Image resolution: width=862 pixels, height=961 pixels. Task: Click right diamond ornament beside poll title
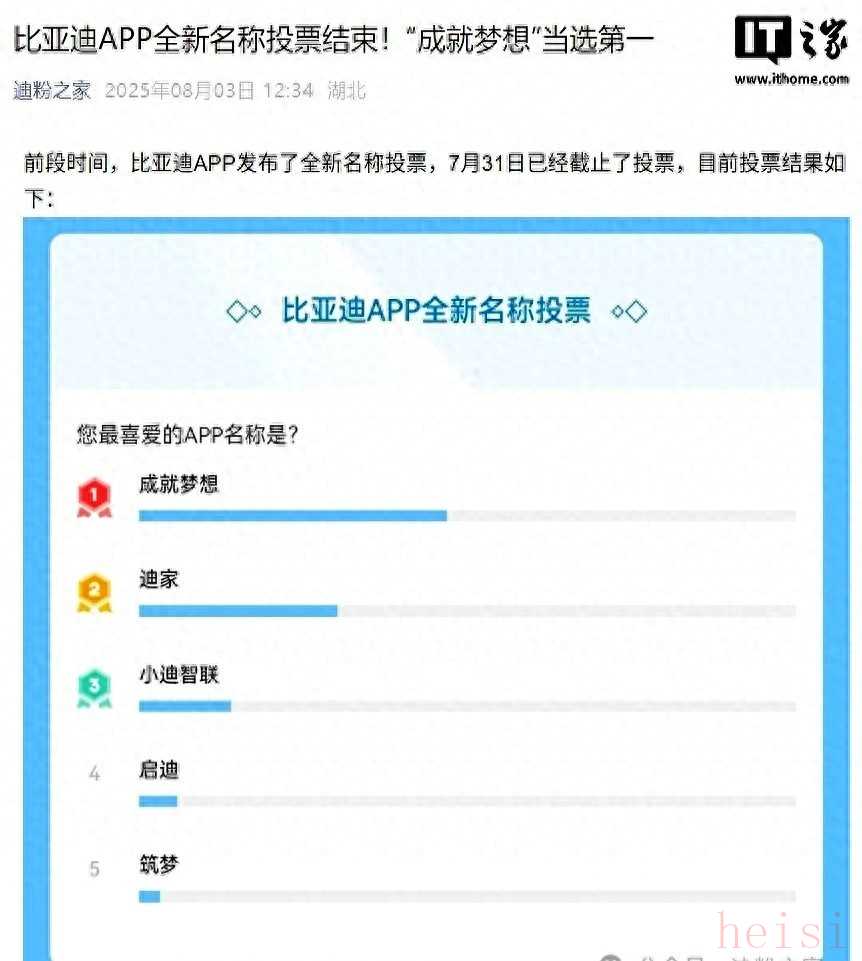630,312
